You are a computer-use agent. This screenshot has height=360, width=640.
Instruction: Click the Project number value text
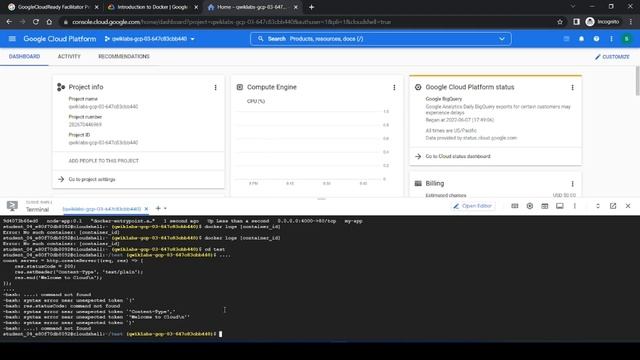[x=85, y=124]
